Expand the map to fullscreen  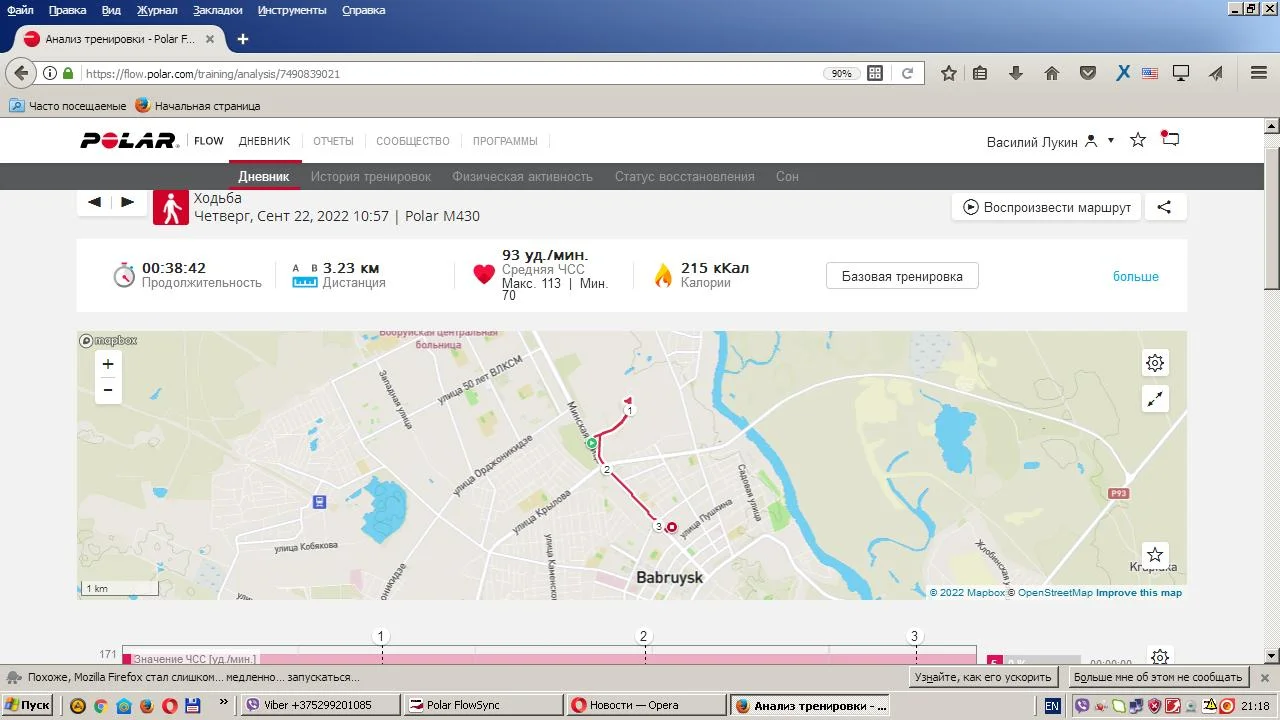[1155, 399]
